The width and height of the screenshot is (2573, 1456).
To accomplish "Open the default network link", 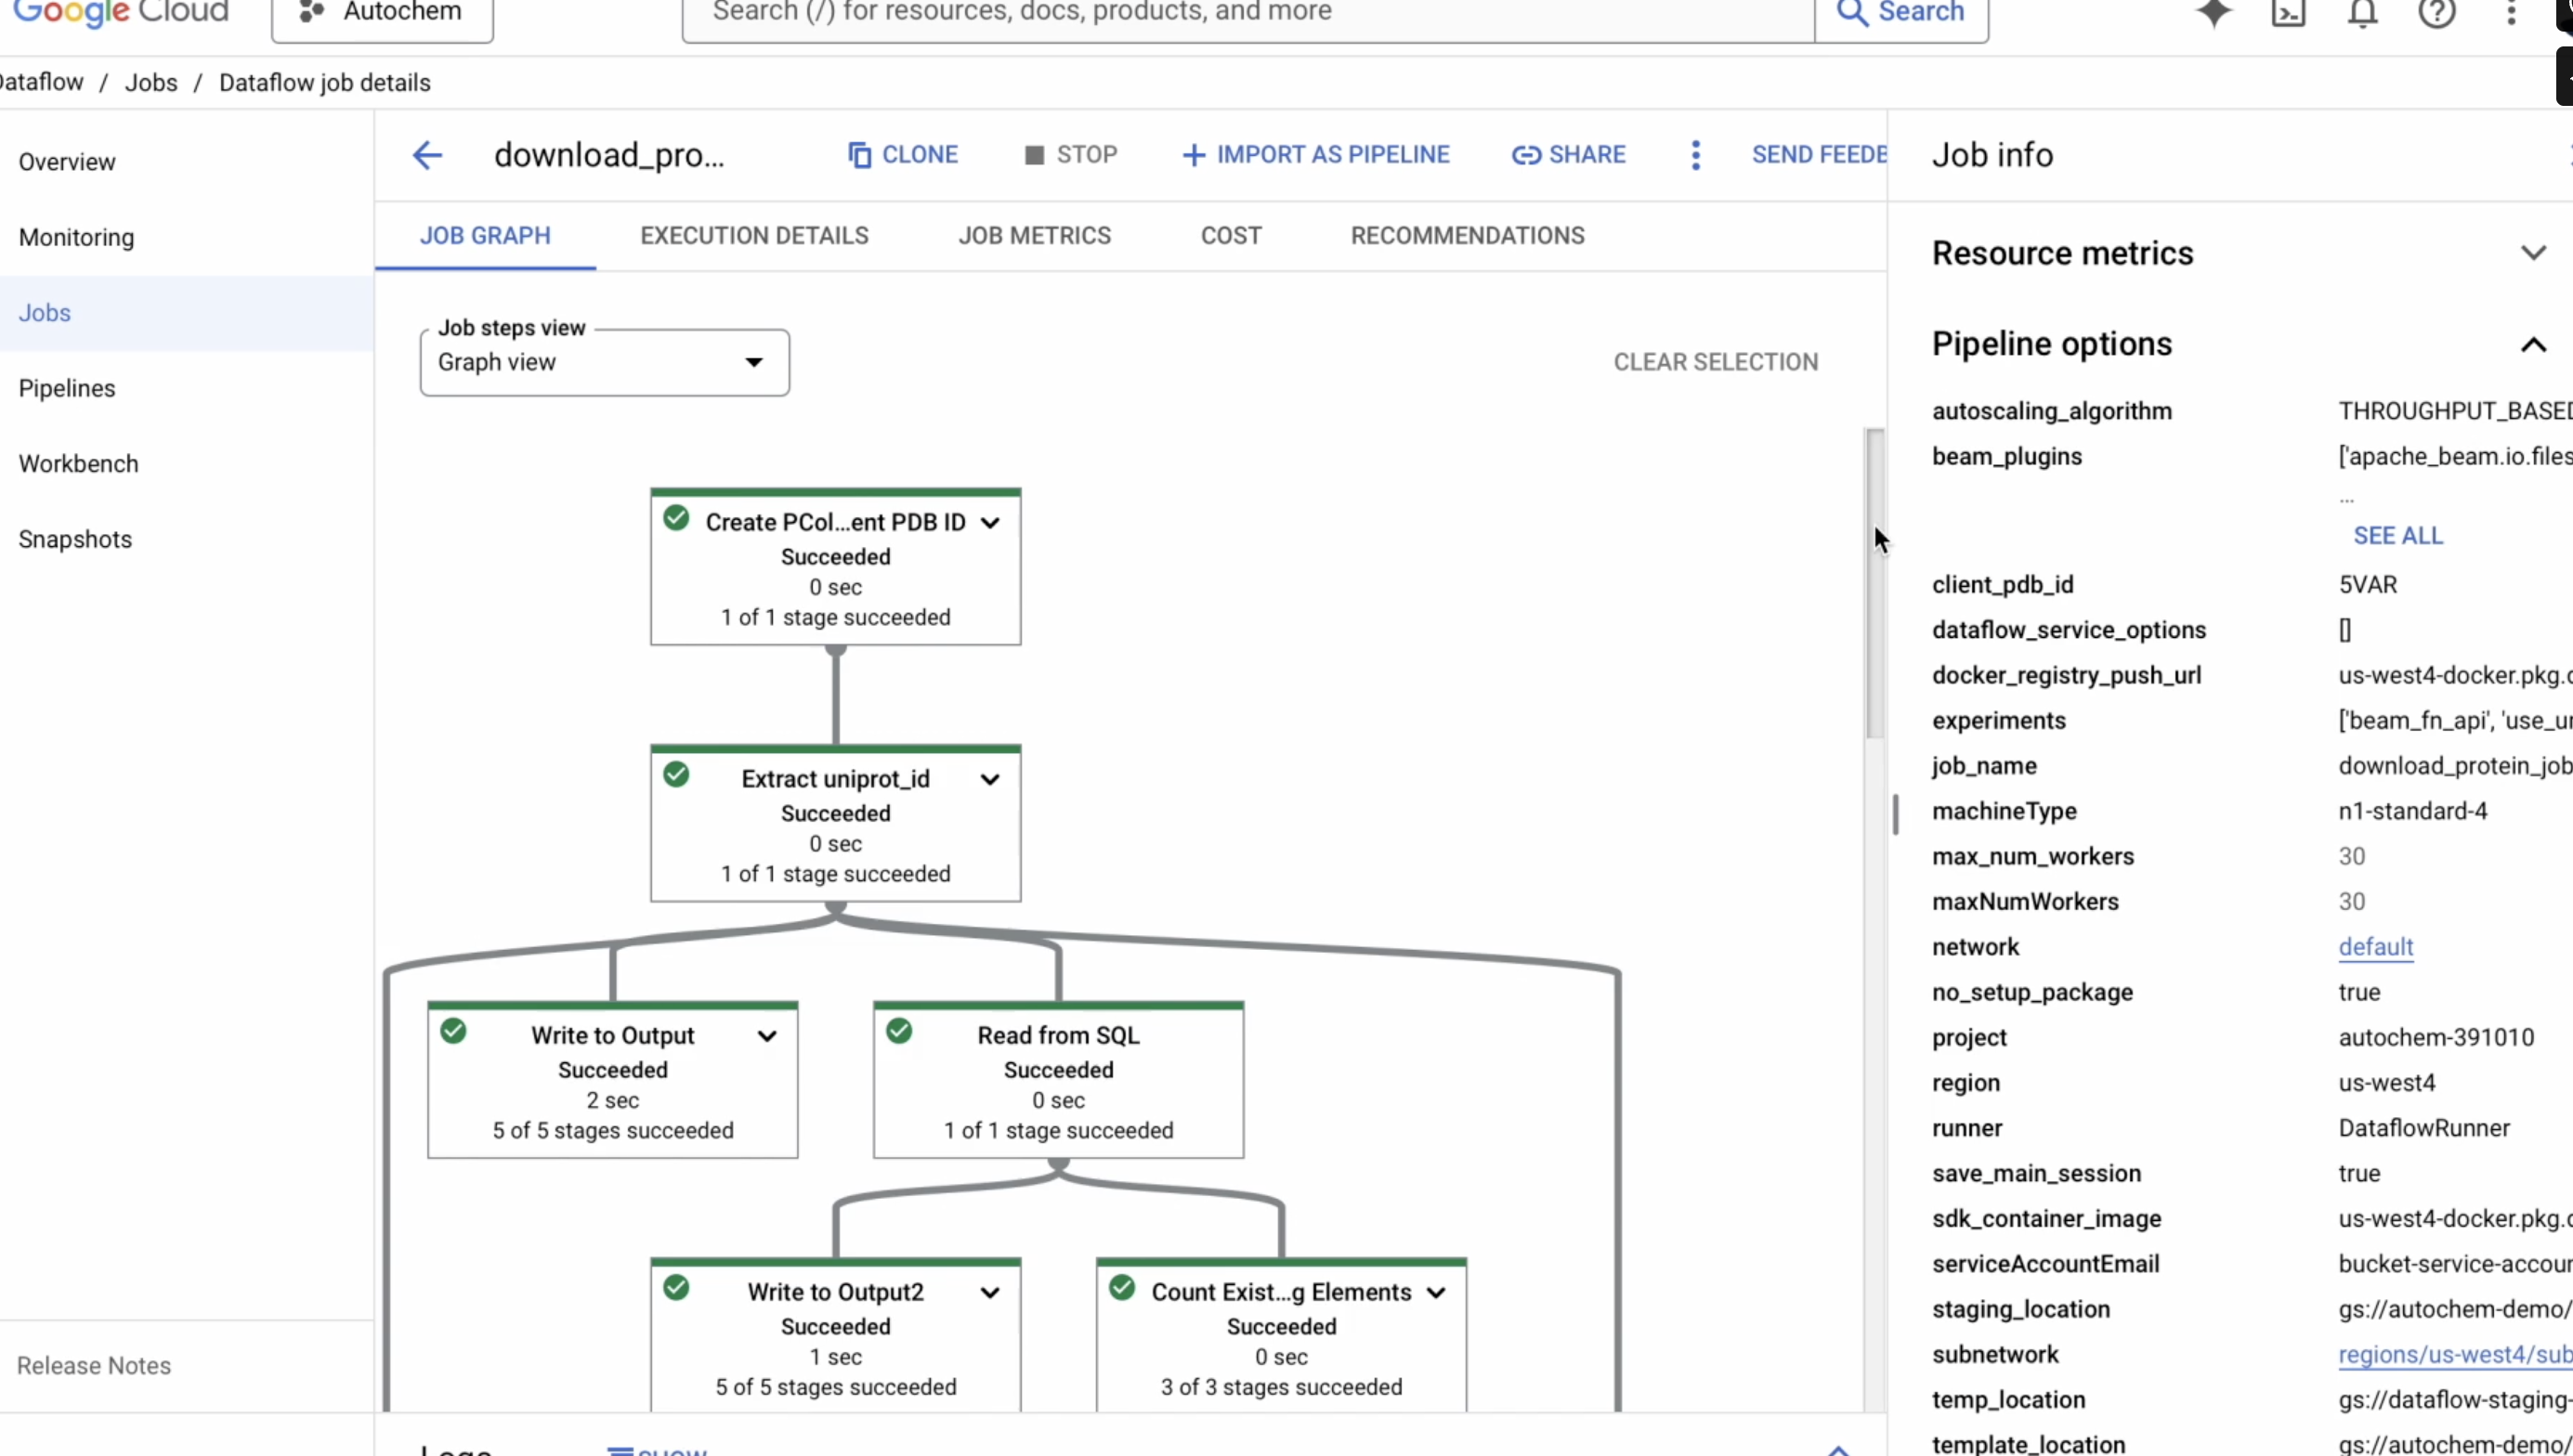I will point(2375,947).
